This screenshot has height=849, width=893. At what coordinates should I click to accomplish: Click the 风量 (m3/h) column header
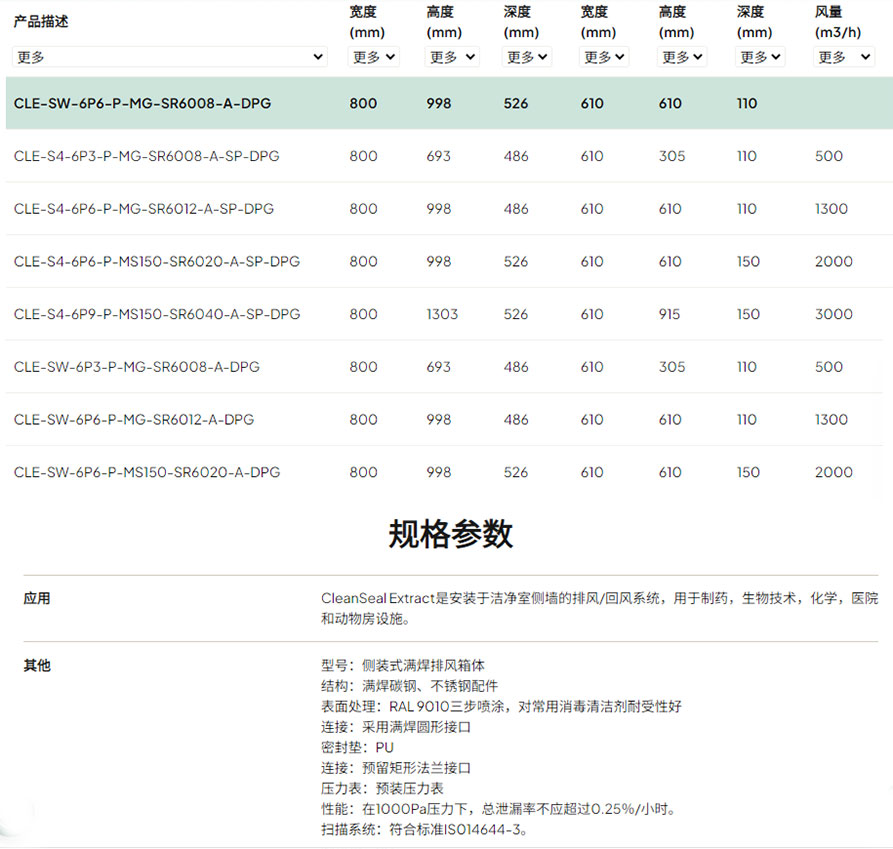coord(837,22)
